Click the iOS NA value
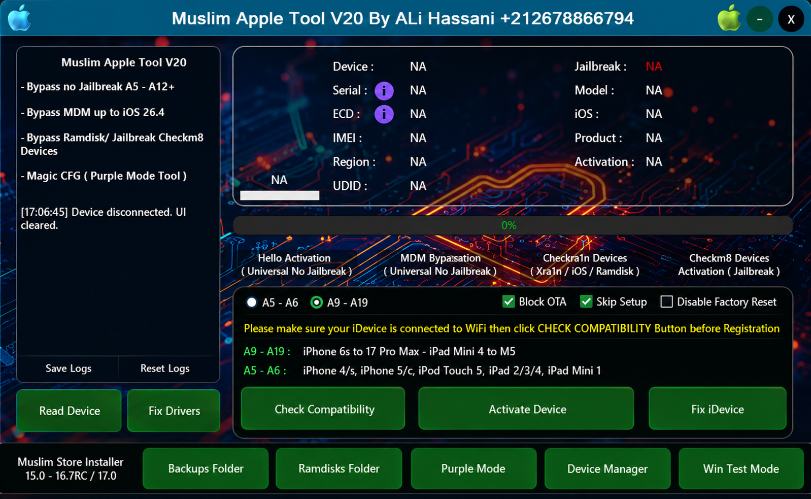Viewport: 811px width, 499px height. pos(654,114)
